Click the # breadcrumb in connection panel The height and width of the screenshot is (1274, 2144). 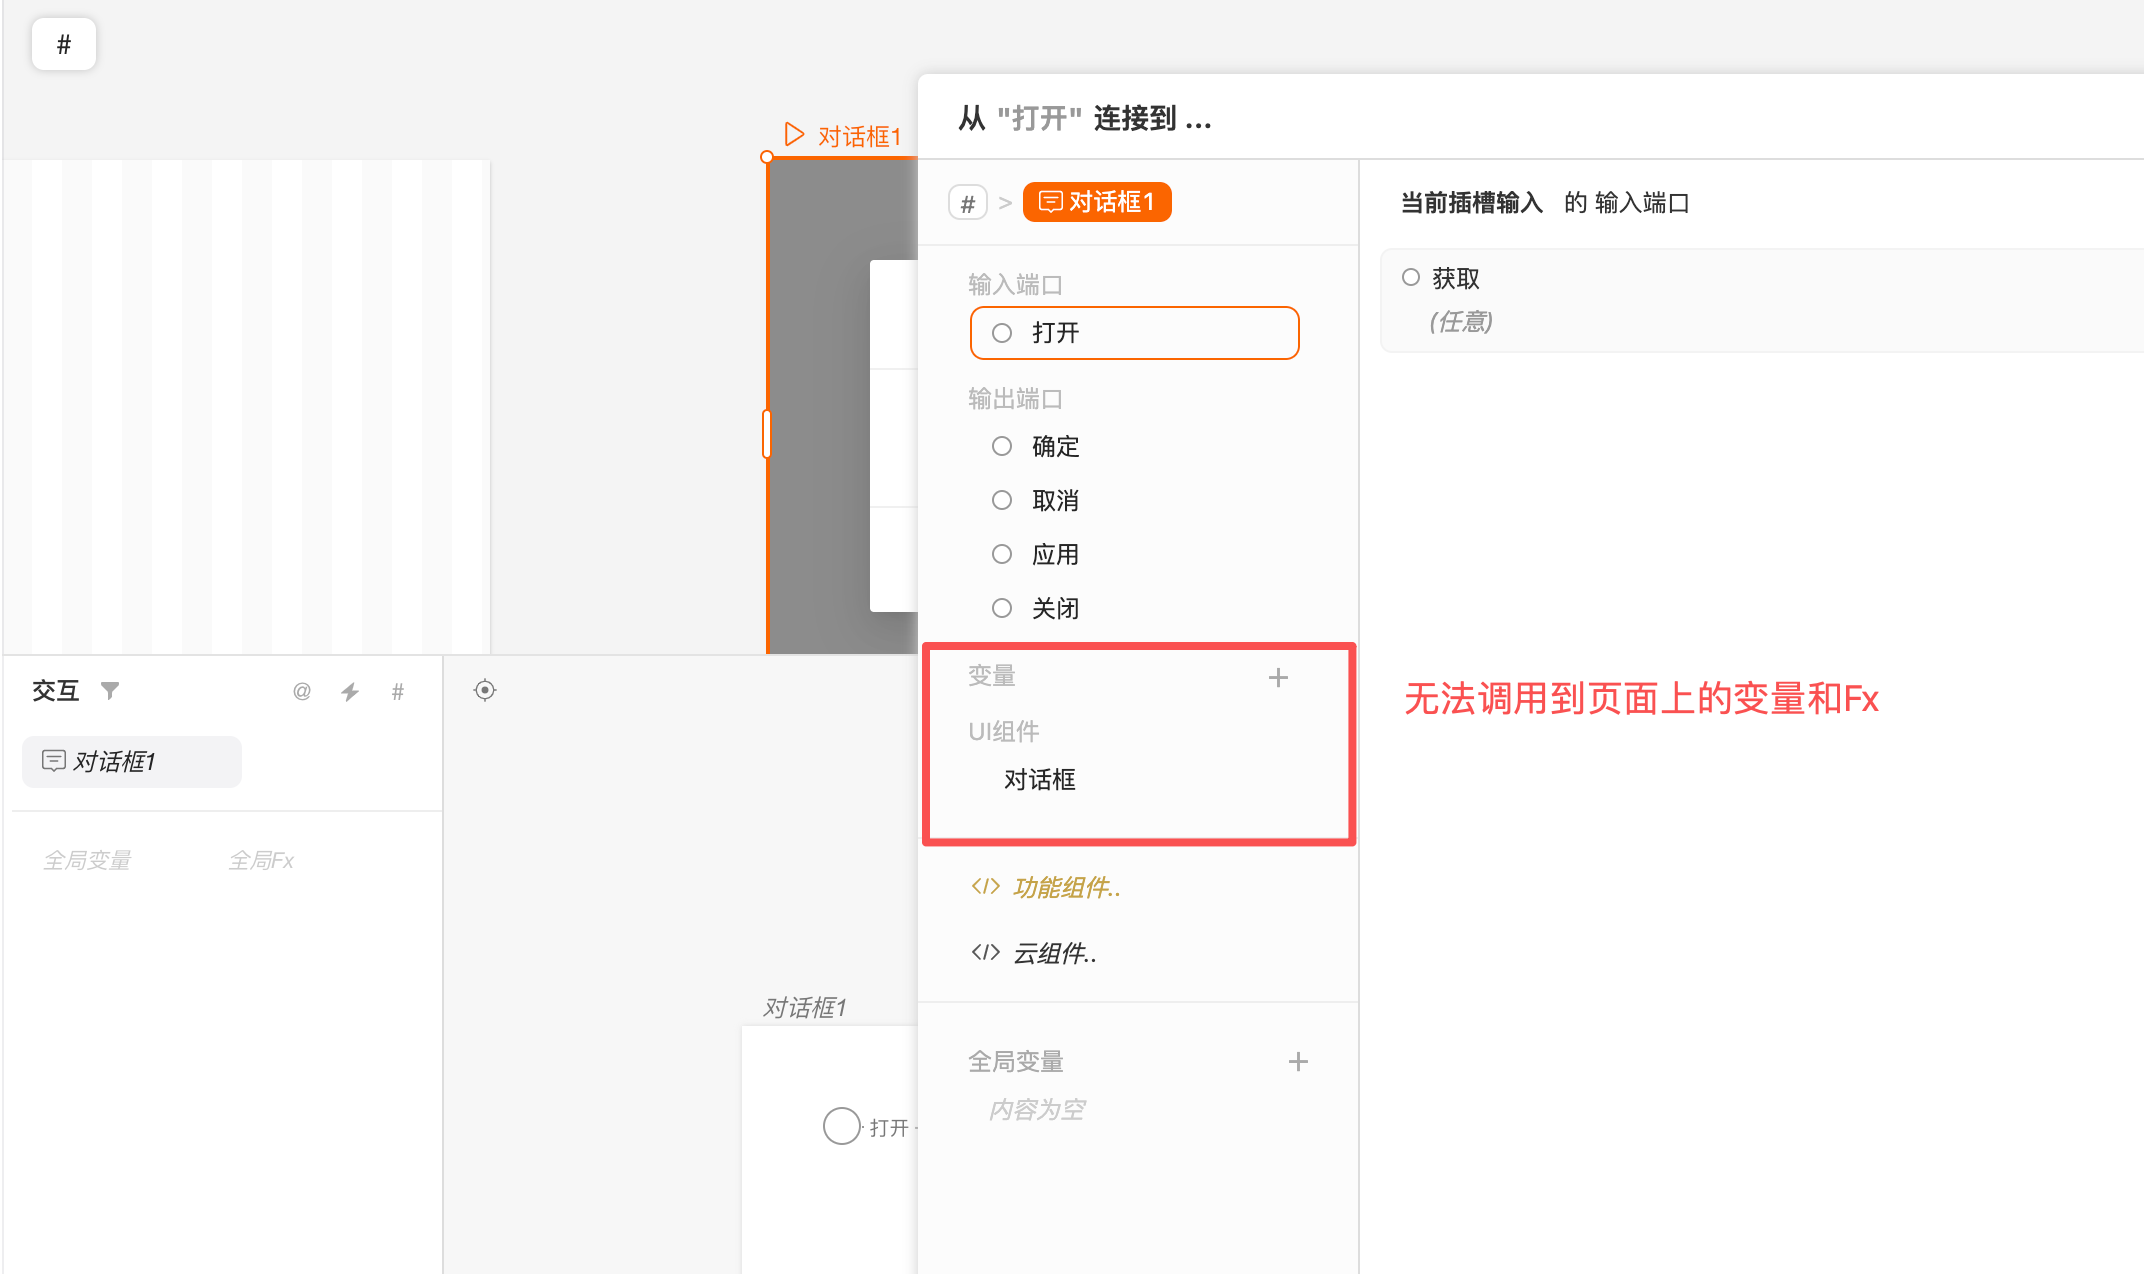tap(967, 203)
